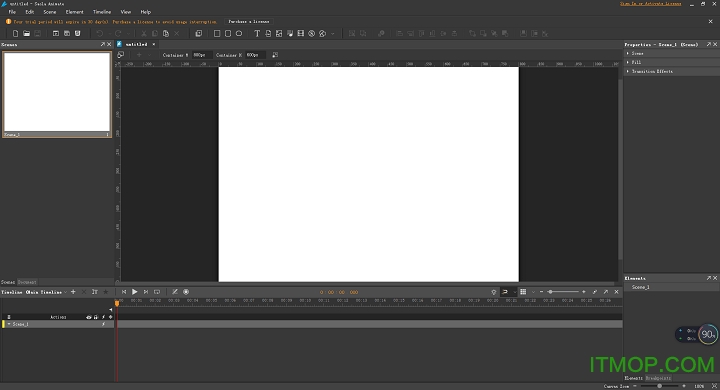Click the Image insert icon
Viewport: 720px width, 390px height.
(x=279, y=34)
